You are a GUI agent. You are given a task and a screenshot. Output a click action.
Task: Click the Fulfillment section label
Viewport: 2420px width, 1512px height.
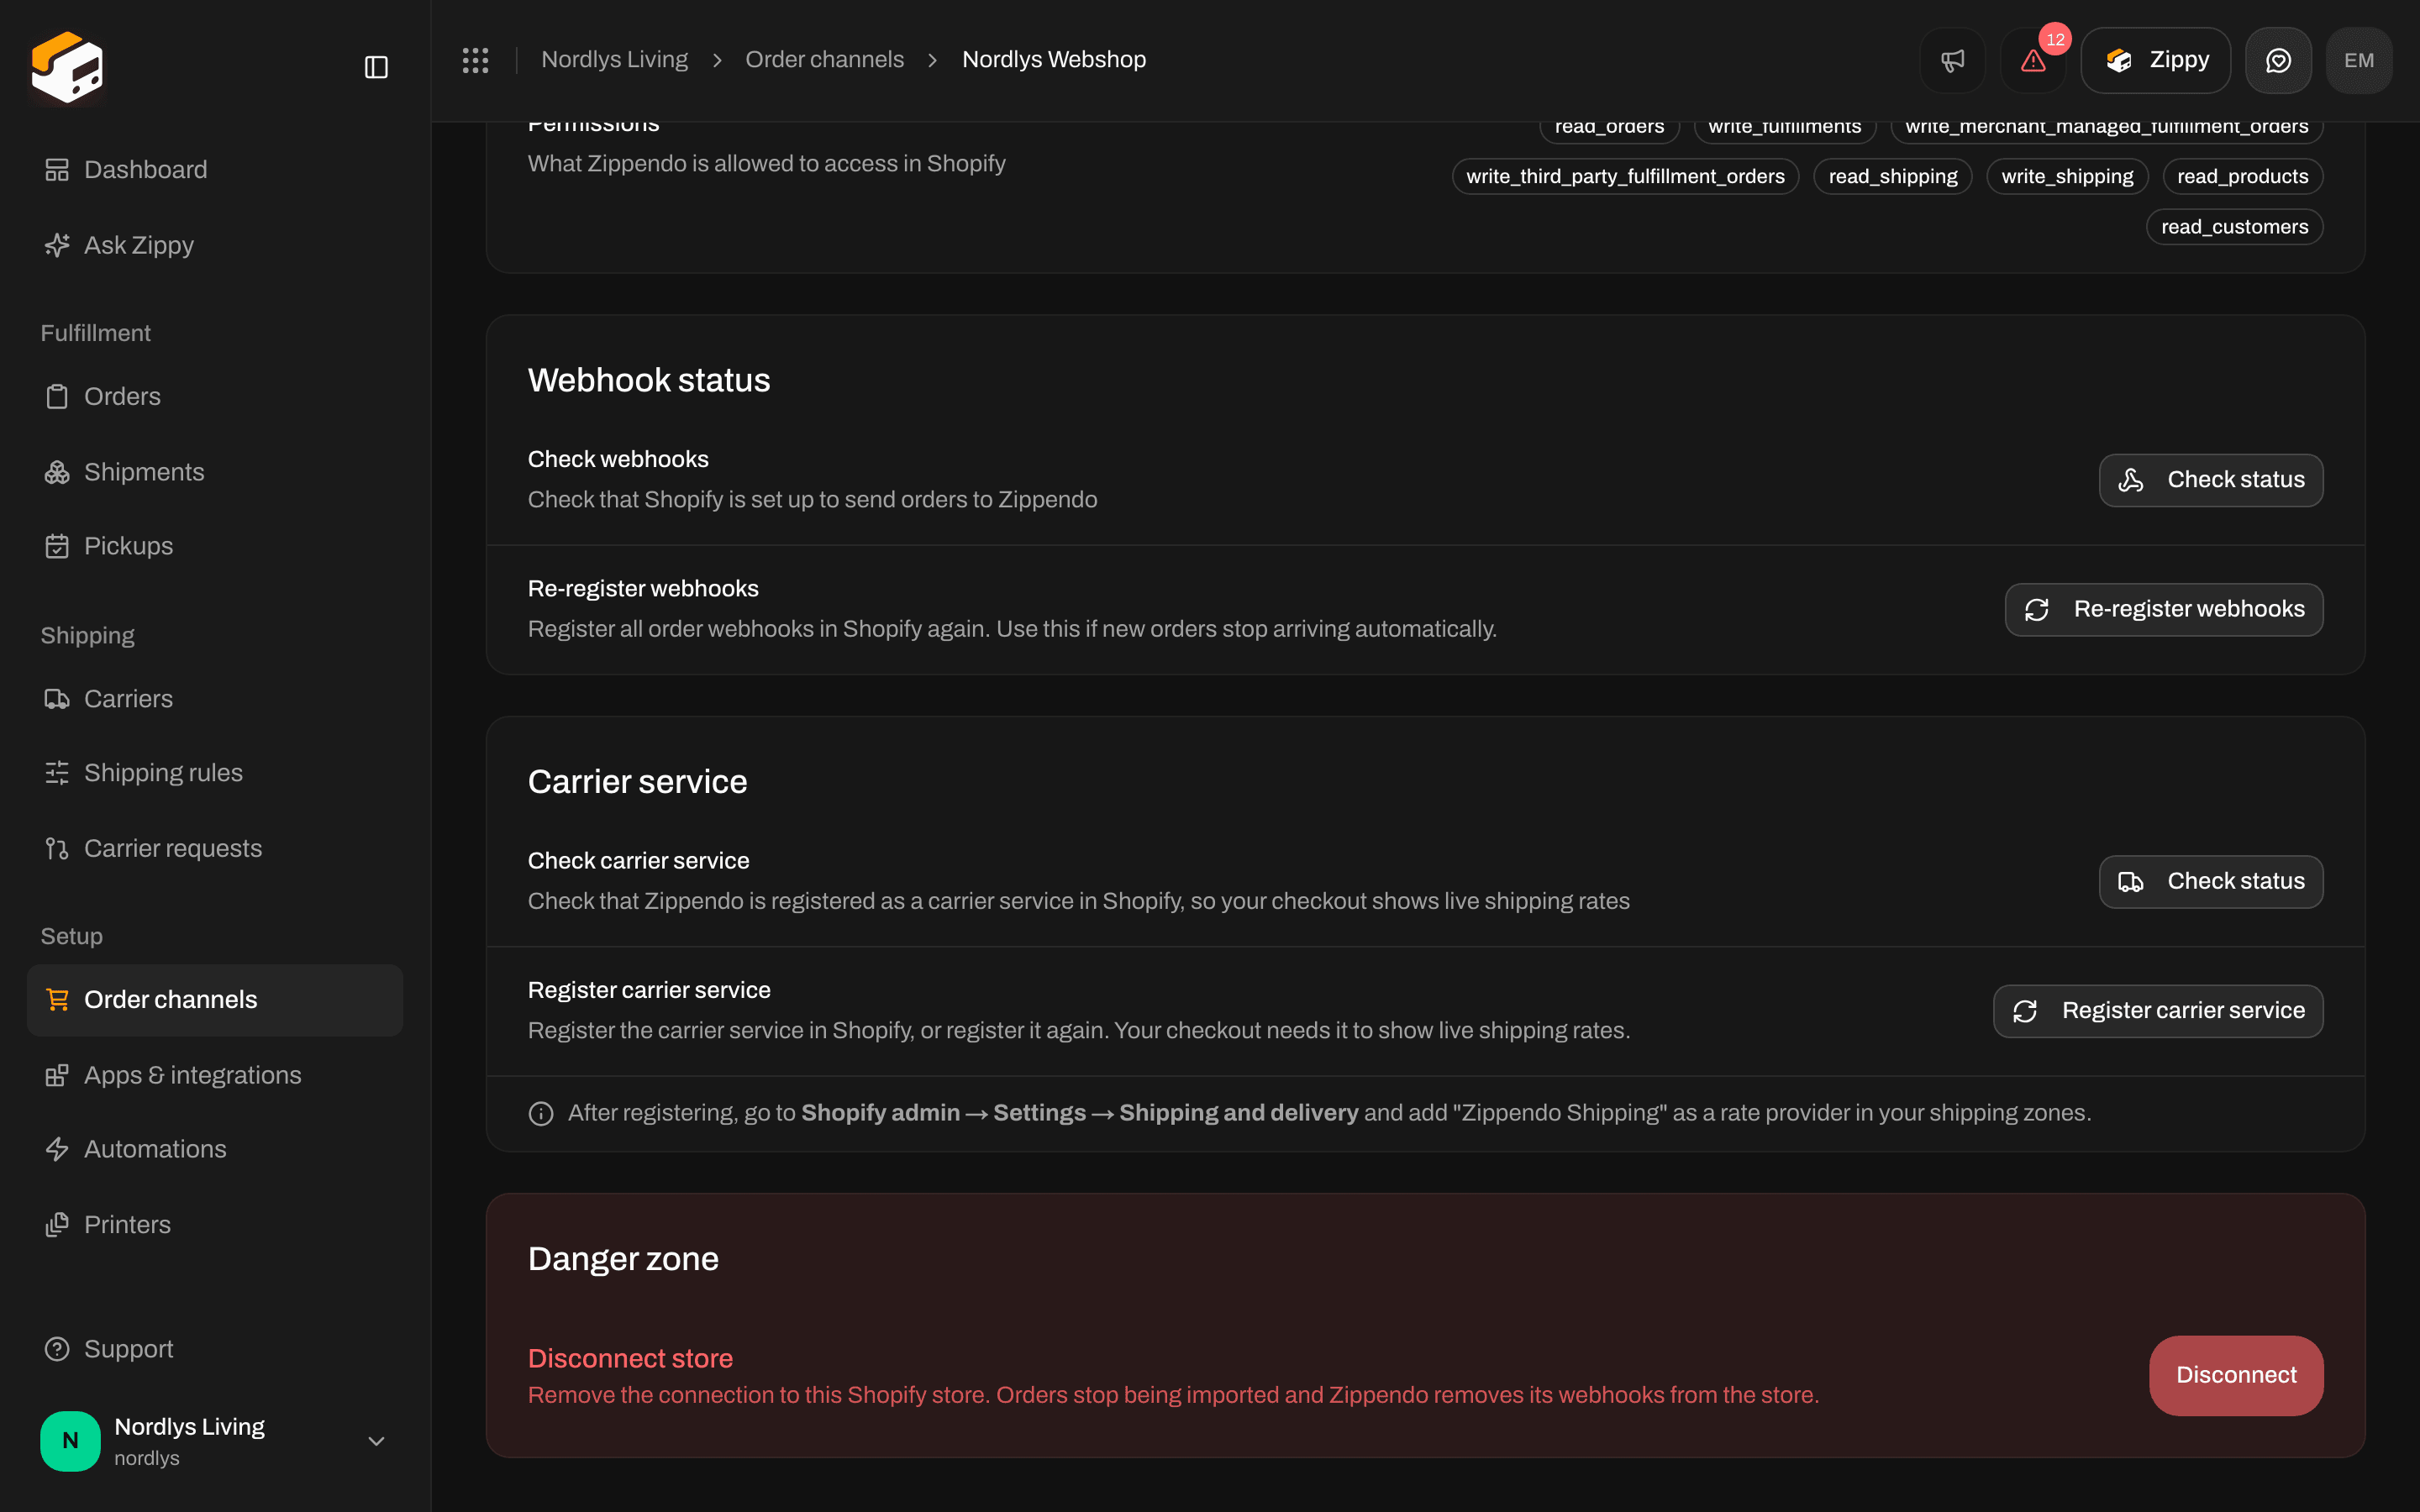click(x=95, y=333)
